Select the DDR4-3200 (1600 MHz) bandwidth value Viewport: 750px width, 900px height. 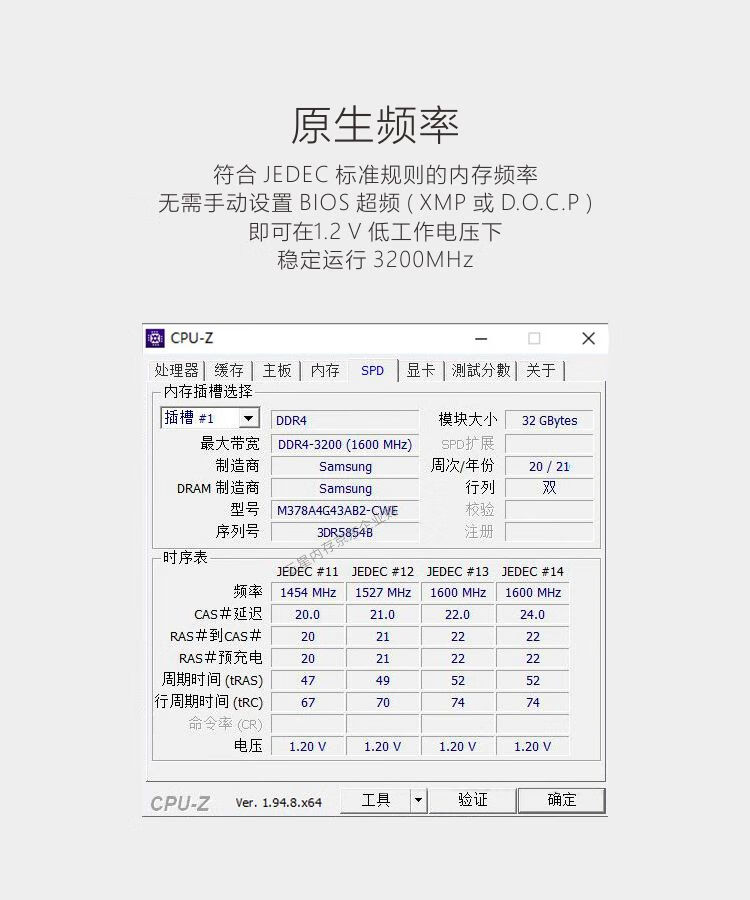click(x=345, y=444)
